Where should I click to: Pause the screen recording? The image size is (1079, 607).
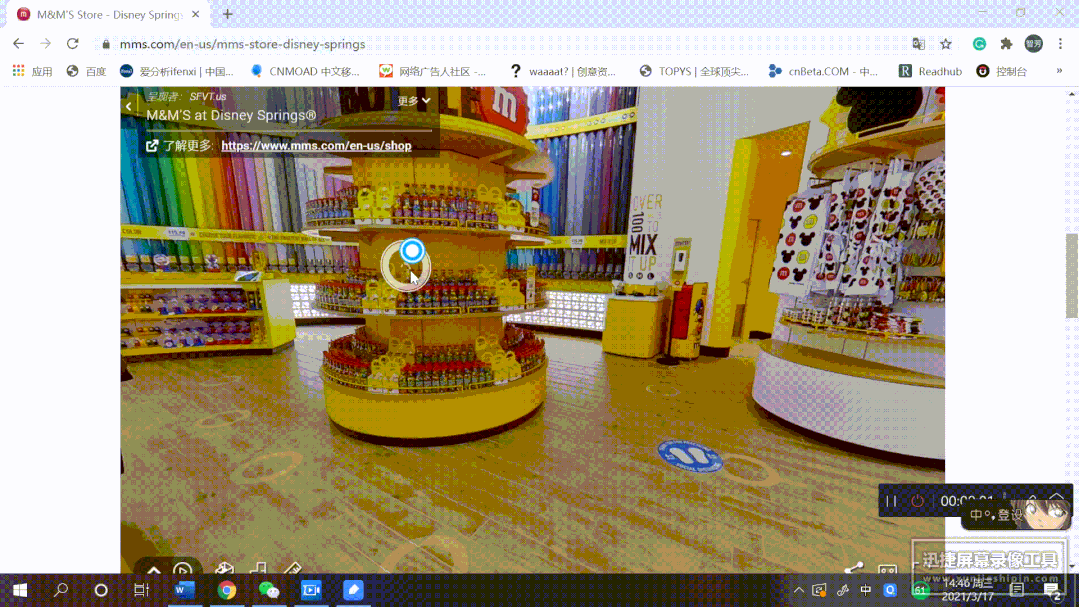[890, 501]
